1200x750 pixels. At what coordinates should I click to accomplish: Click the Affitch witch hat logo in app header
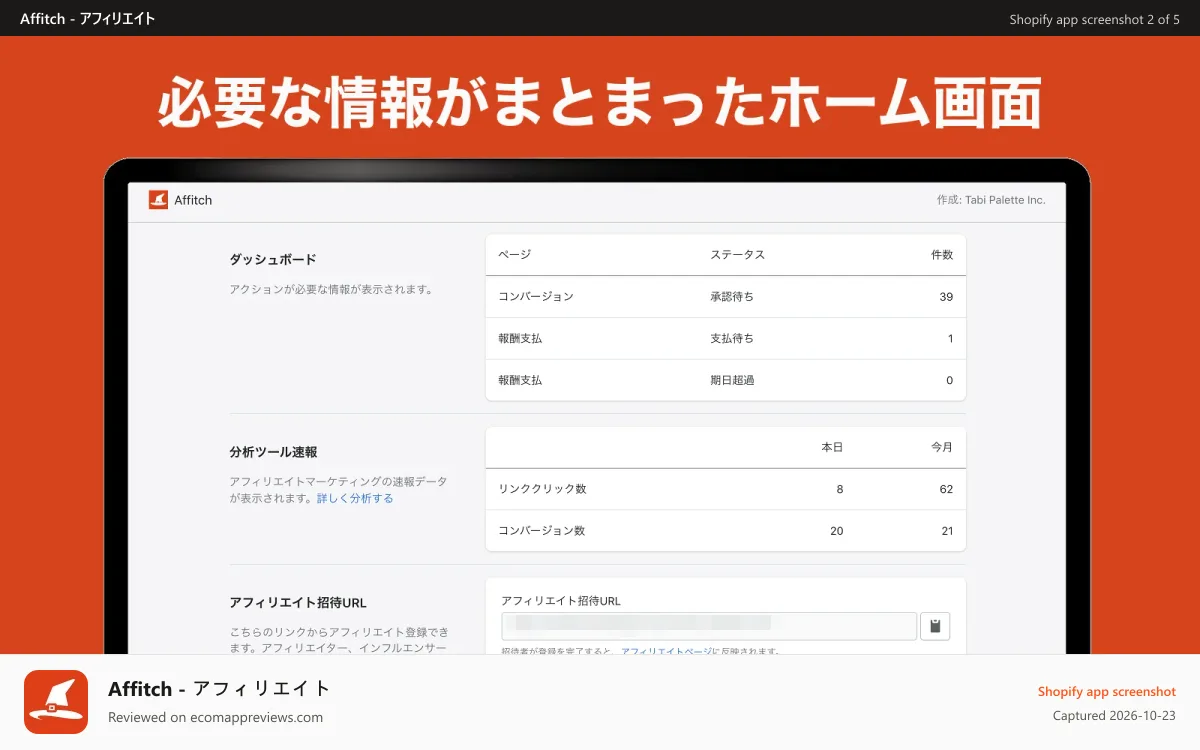[x=158, y=200]
